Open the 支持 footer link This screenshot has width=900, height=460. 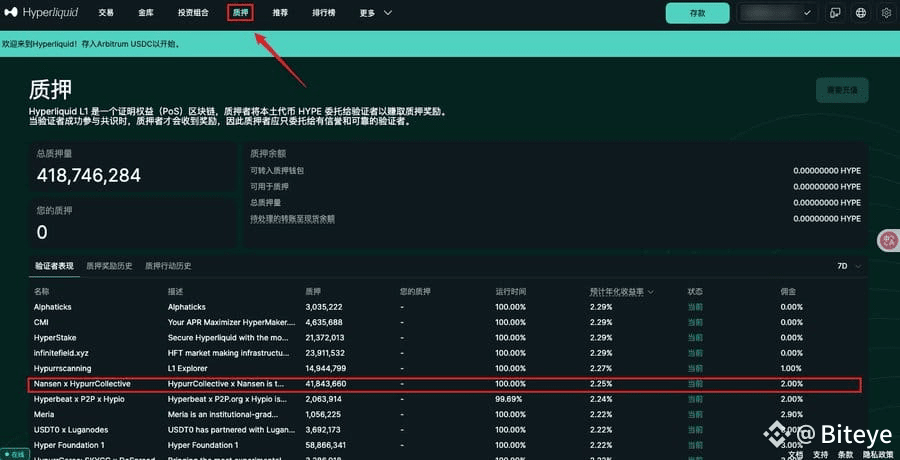coord(821,454)
